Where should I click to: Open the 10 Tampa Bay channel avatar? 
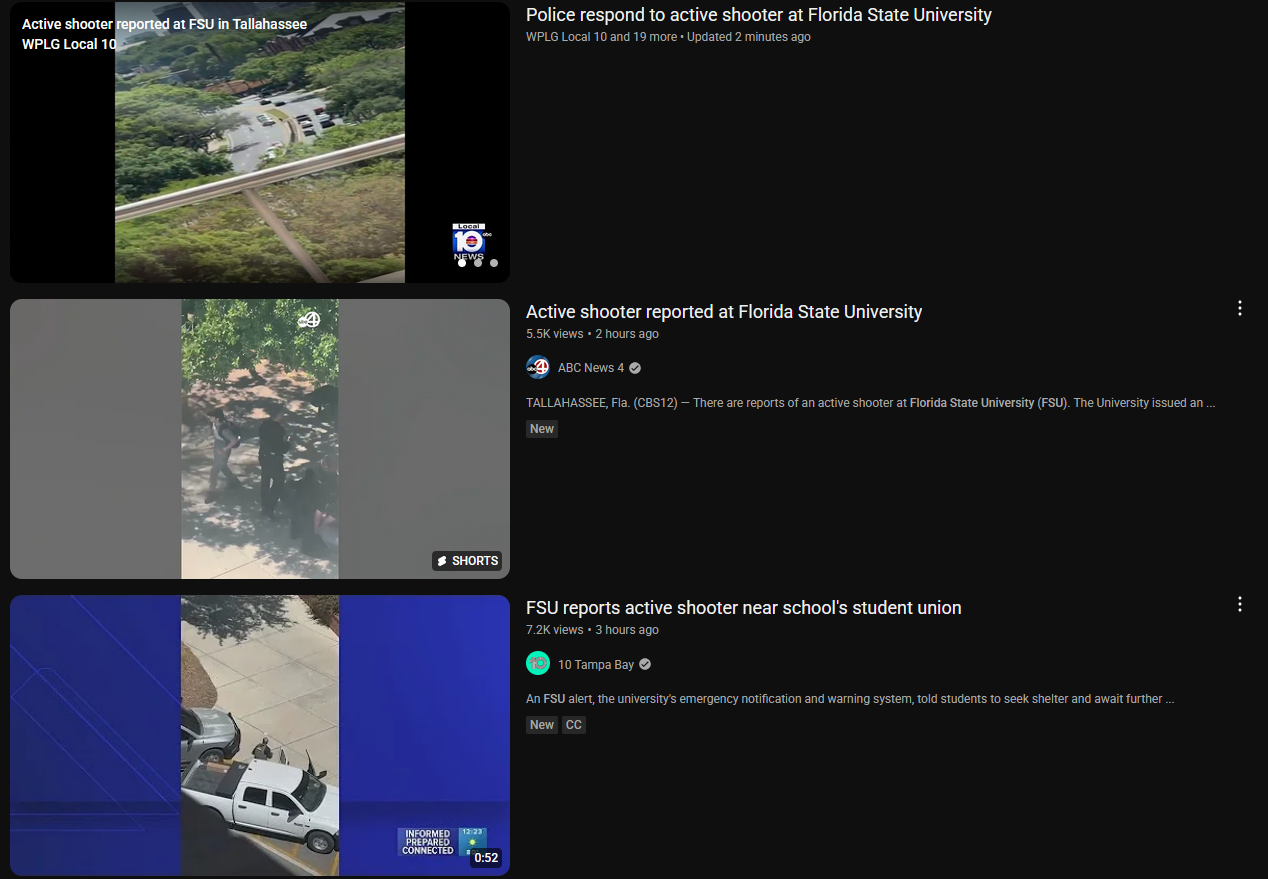[x=538, y=664]
